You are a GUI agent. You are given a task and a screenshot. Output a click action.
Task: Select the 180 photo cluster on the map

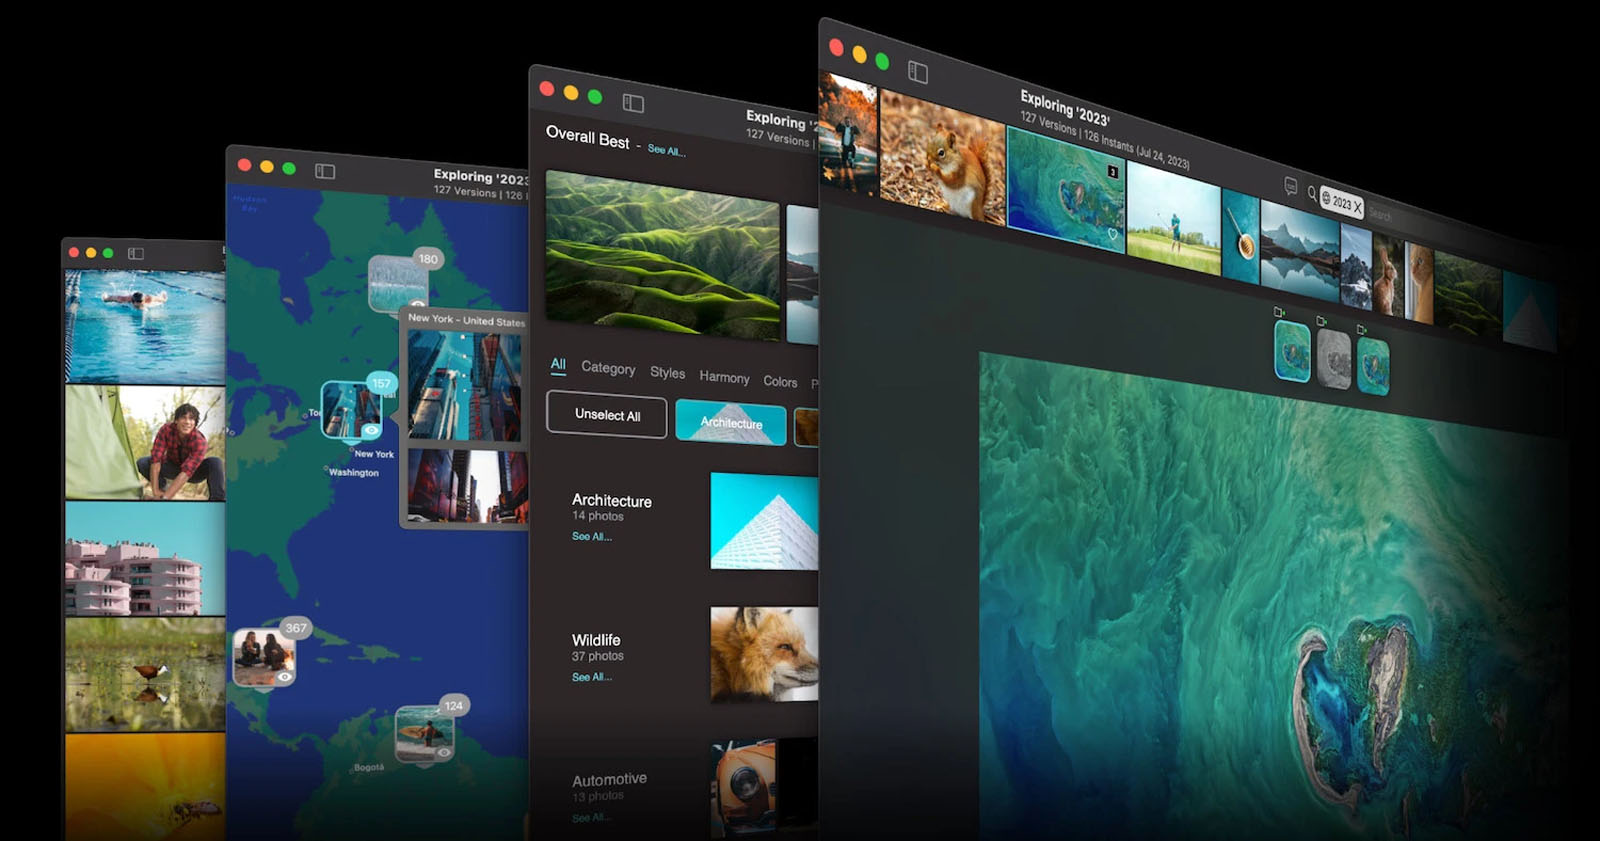(399, 282)
